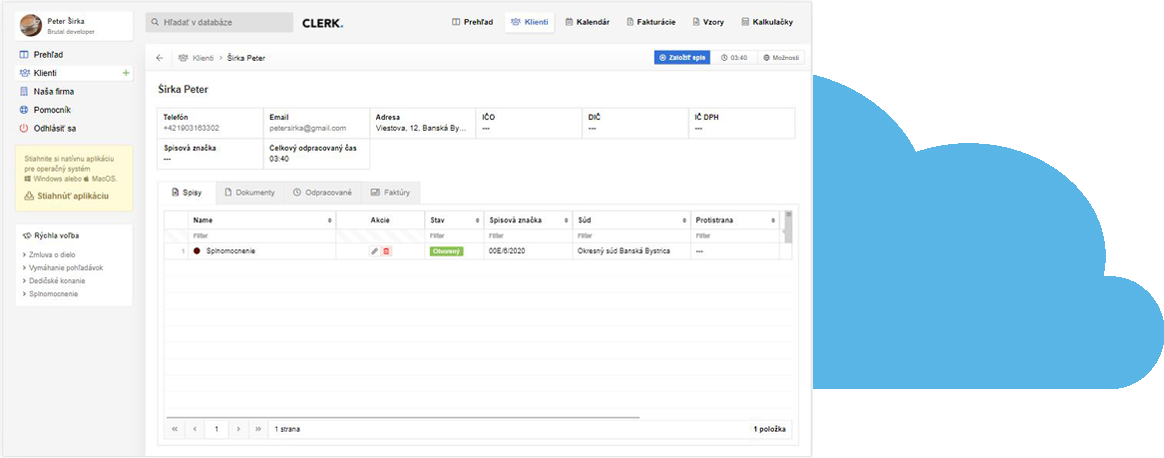The height and width of the screenshot is (458, 1164).
Task: Open Kalendár in the top navigation
Action: (x=587, y=21)
